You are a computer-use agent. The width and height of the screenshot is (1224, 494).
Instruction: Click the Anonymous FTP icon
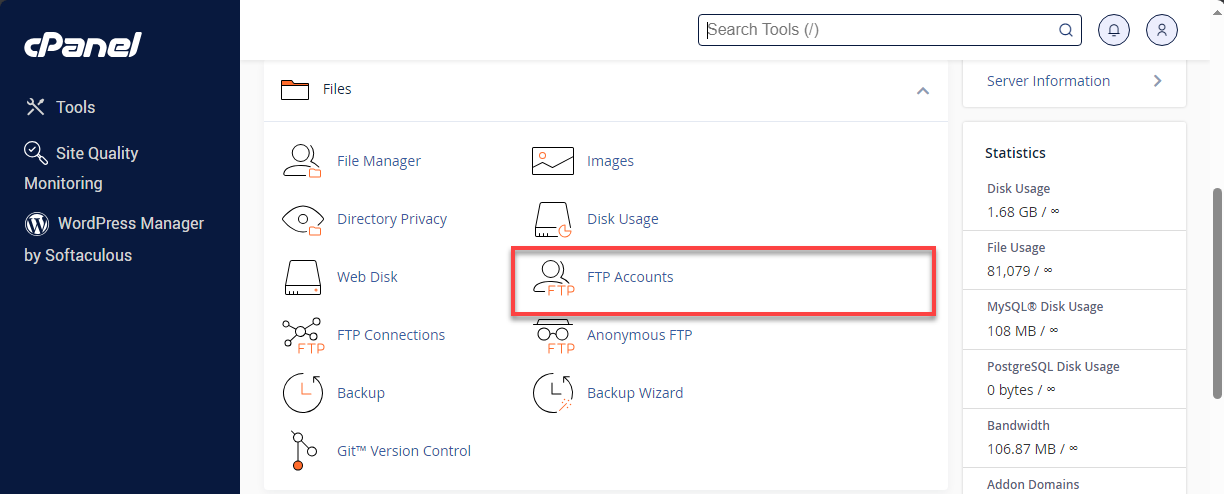pos(553,336)
